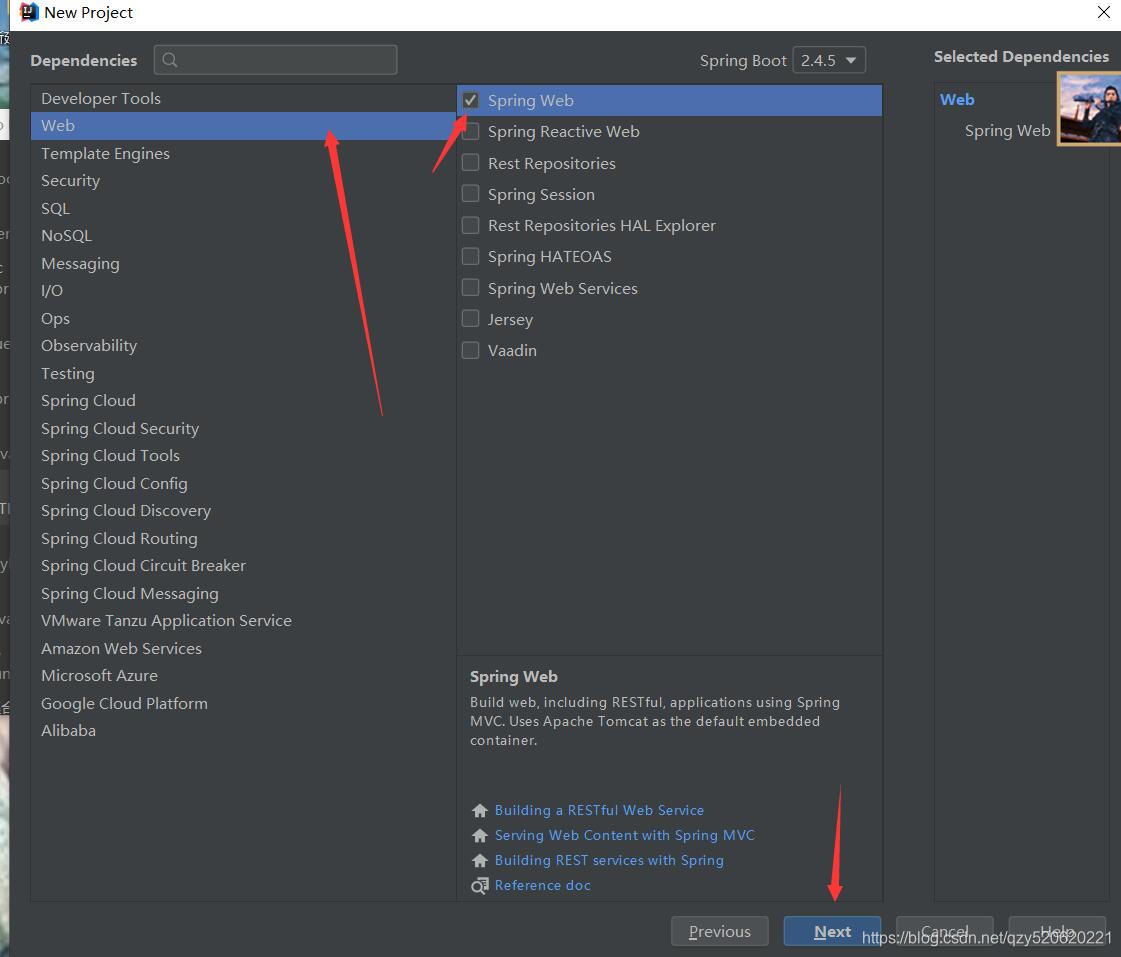
Task: Select Spring Cloud Tools category
Action: pyautogui.click(x=243, y=456)
